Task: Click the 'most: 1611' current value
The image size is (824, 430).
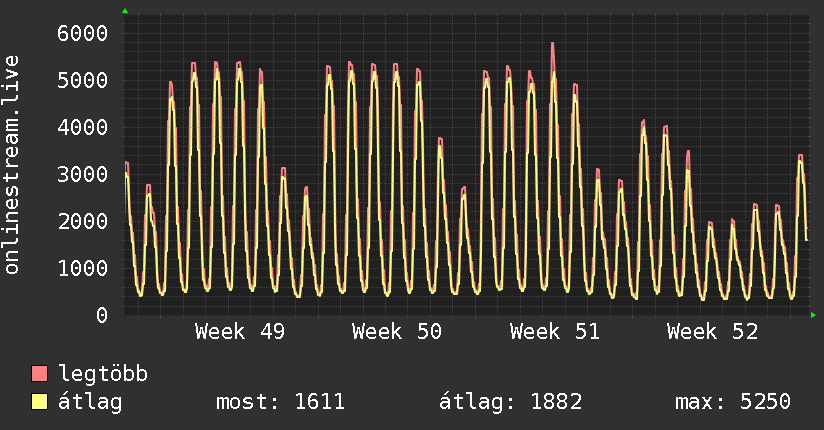Action: click(280, 402)
